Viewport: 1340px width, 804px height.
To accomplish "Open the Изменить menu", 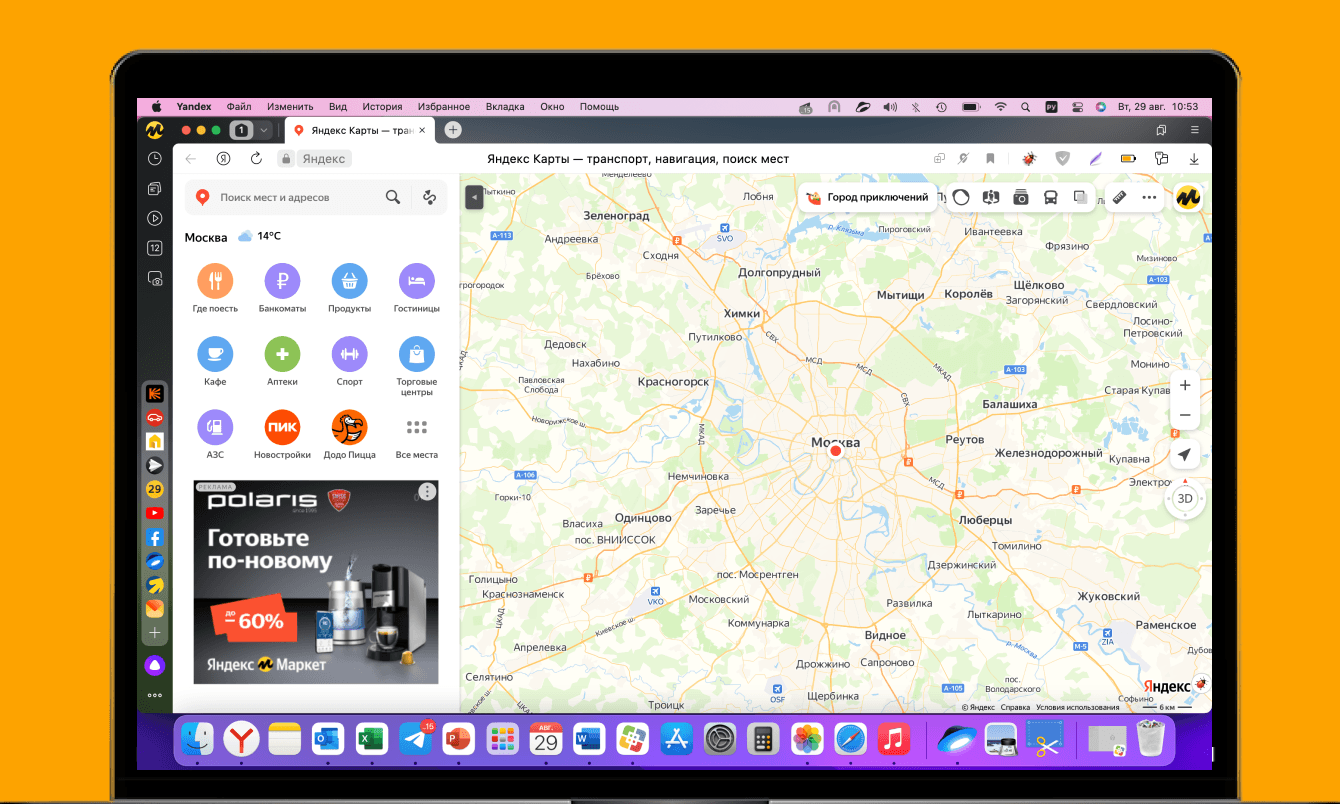I will point(290,106).
